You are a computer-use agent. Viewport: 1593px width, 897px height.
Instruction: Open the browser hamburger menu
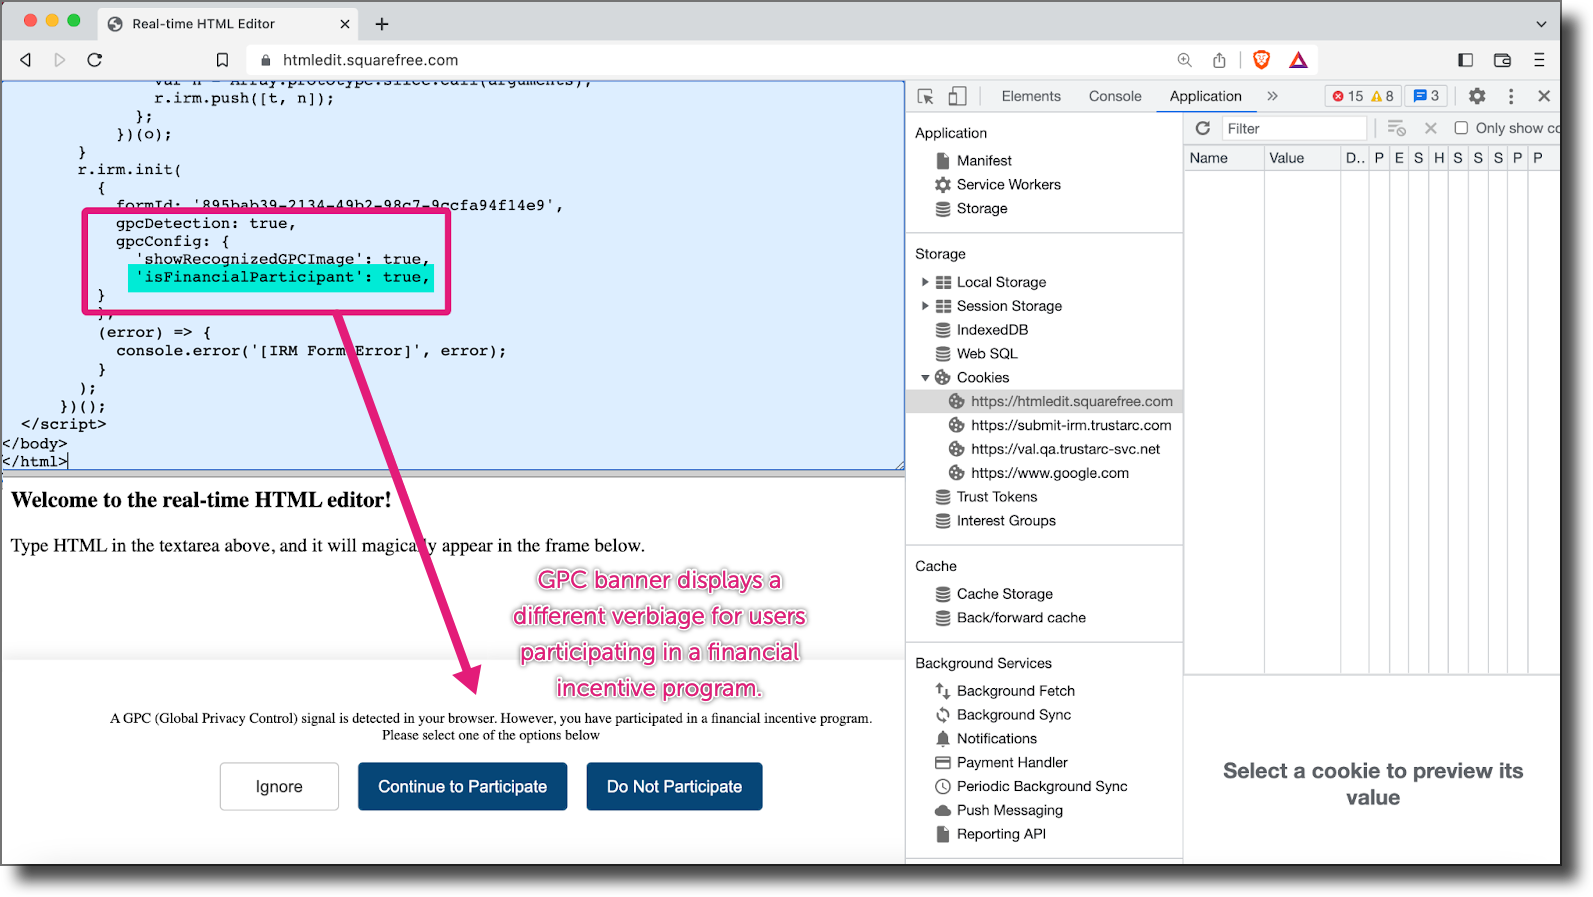[1539, 60]
